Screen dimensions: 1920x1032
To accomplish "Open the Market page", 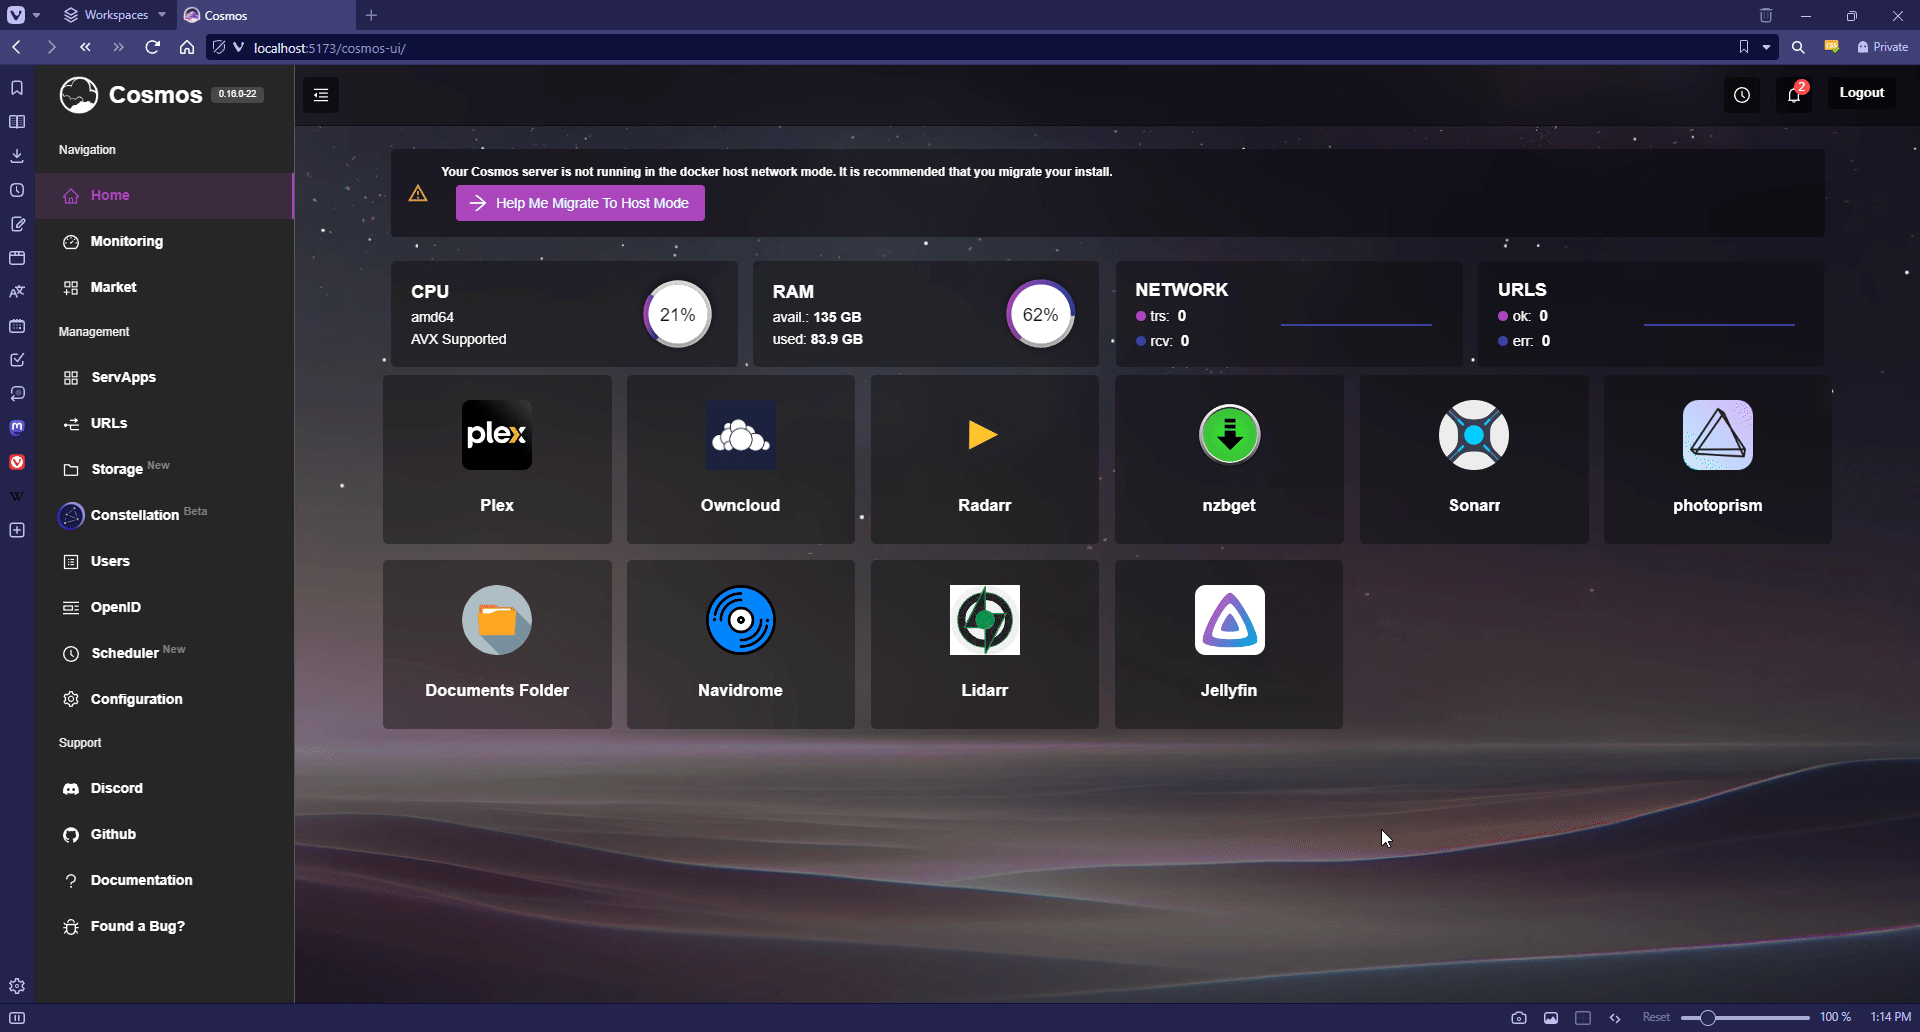I will [x=165, y=287].
